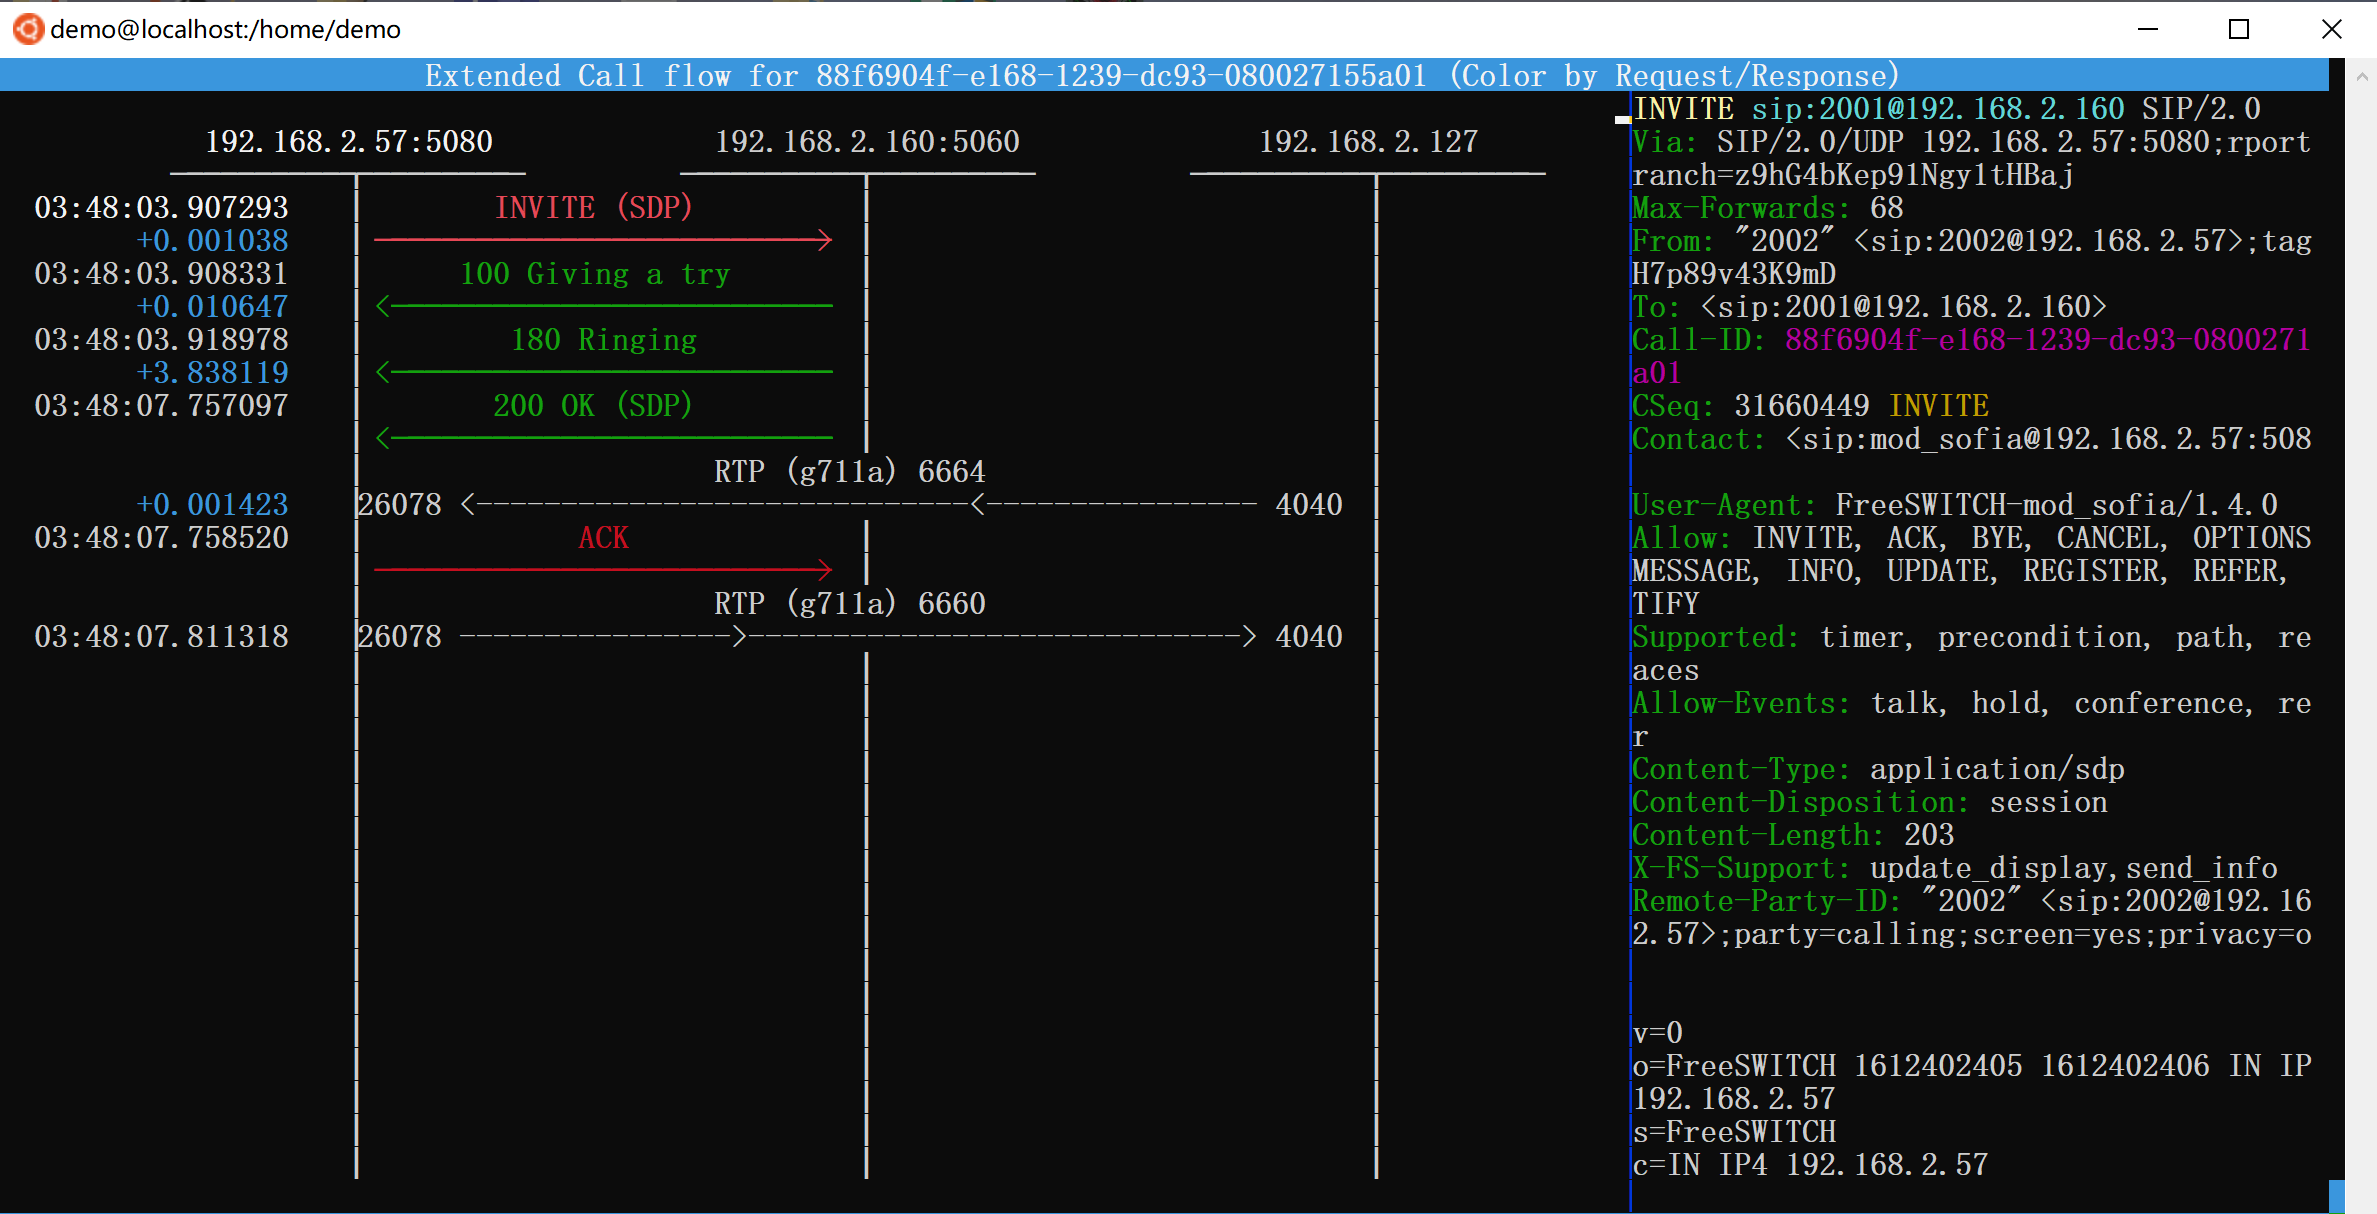The height and width of the screenshot is (1214, 2377).
Task: Click the Call-ID value in payload pane
Action: point(2046,340)
